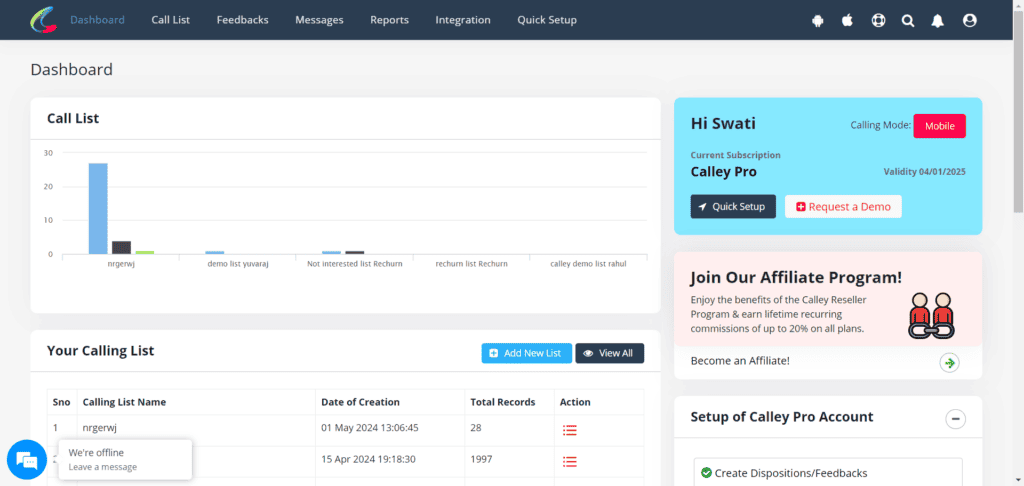The height and width of the screenshot is (486, 1024).
Task: Click the Become an Affiliate arrow
Action: click(x=949, y=362)
